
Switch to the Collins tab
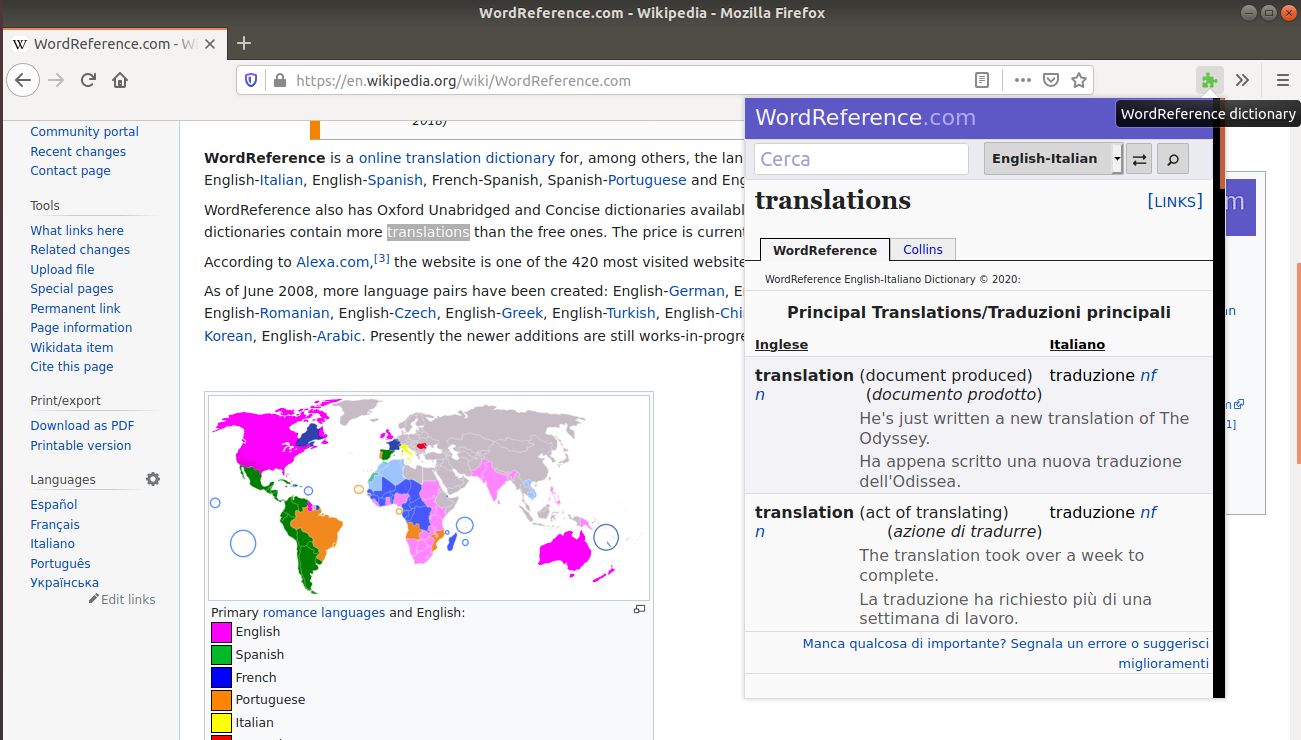[923, 249]
